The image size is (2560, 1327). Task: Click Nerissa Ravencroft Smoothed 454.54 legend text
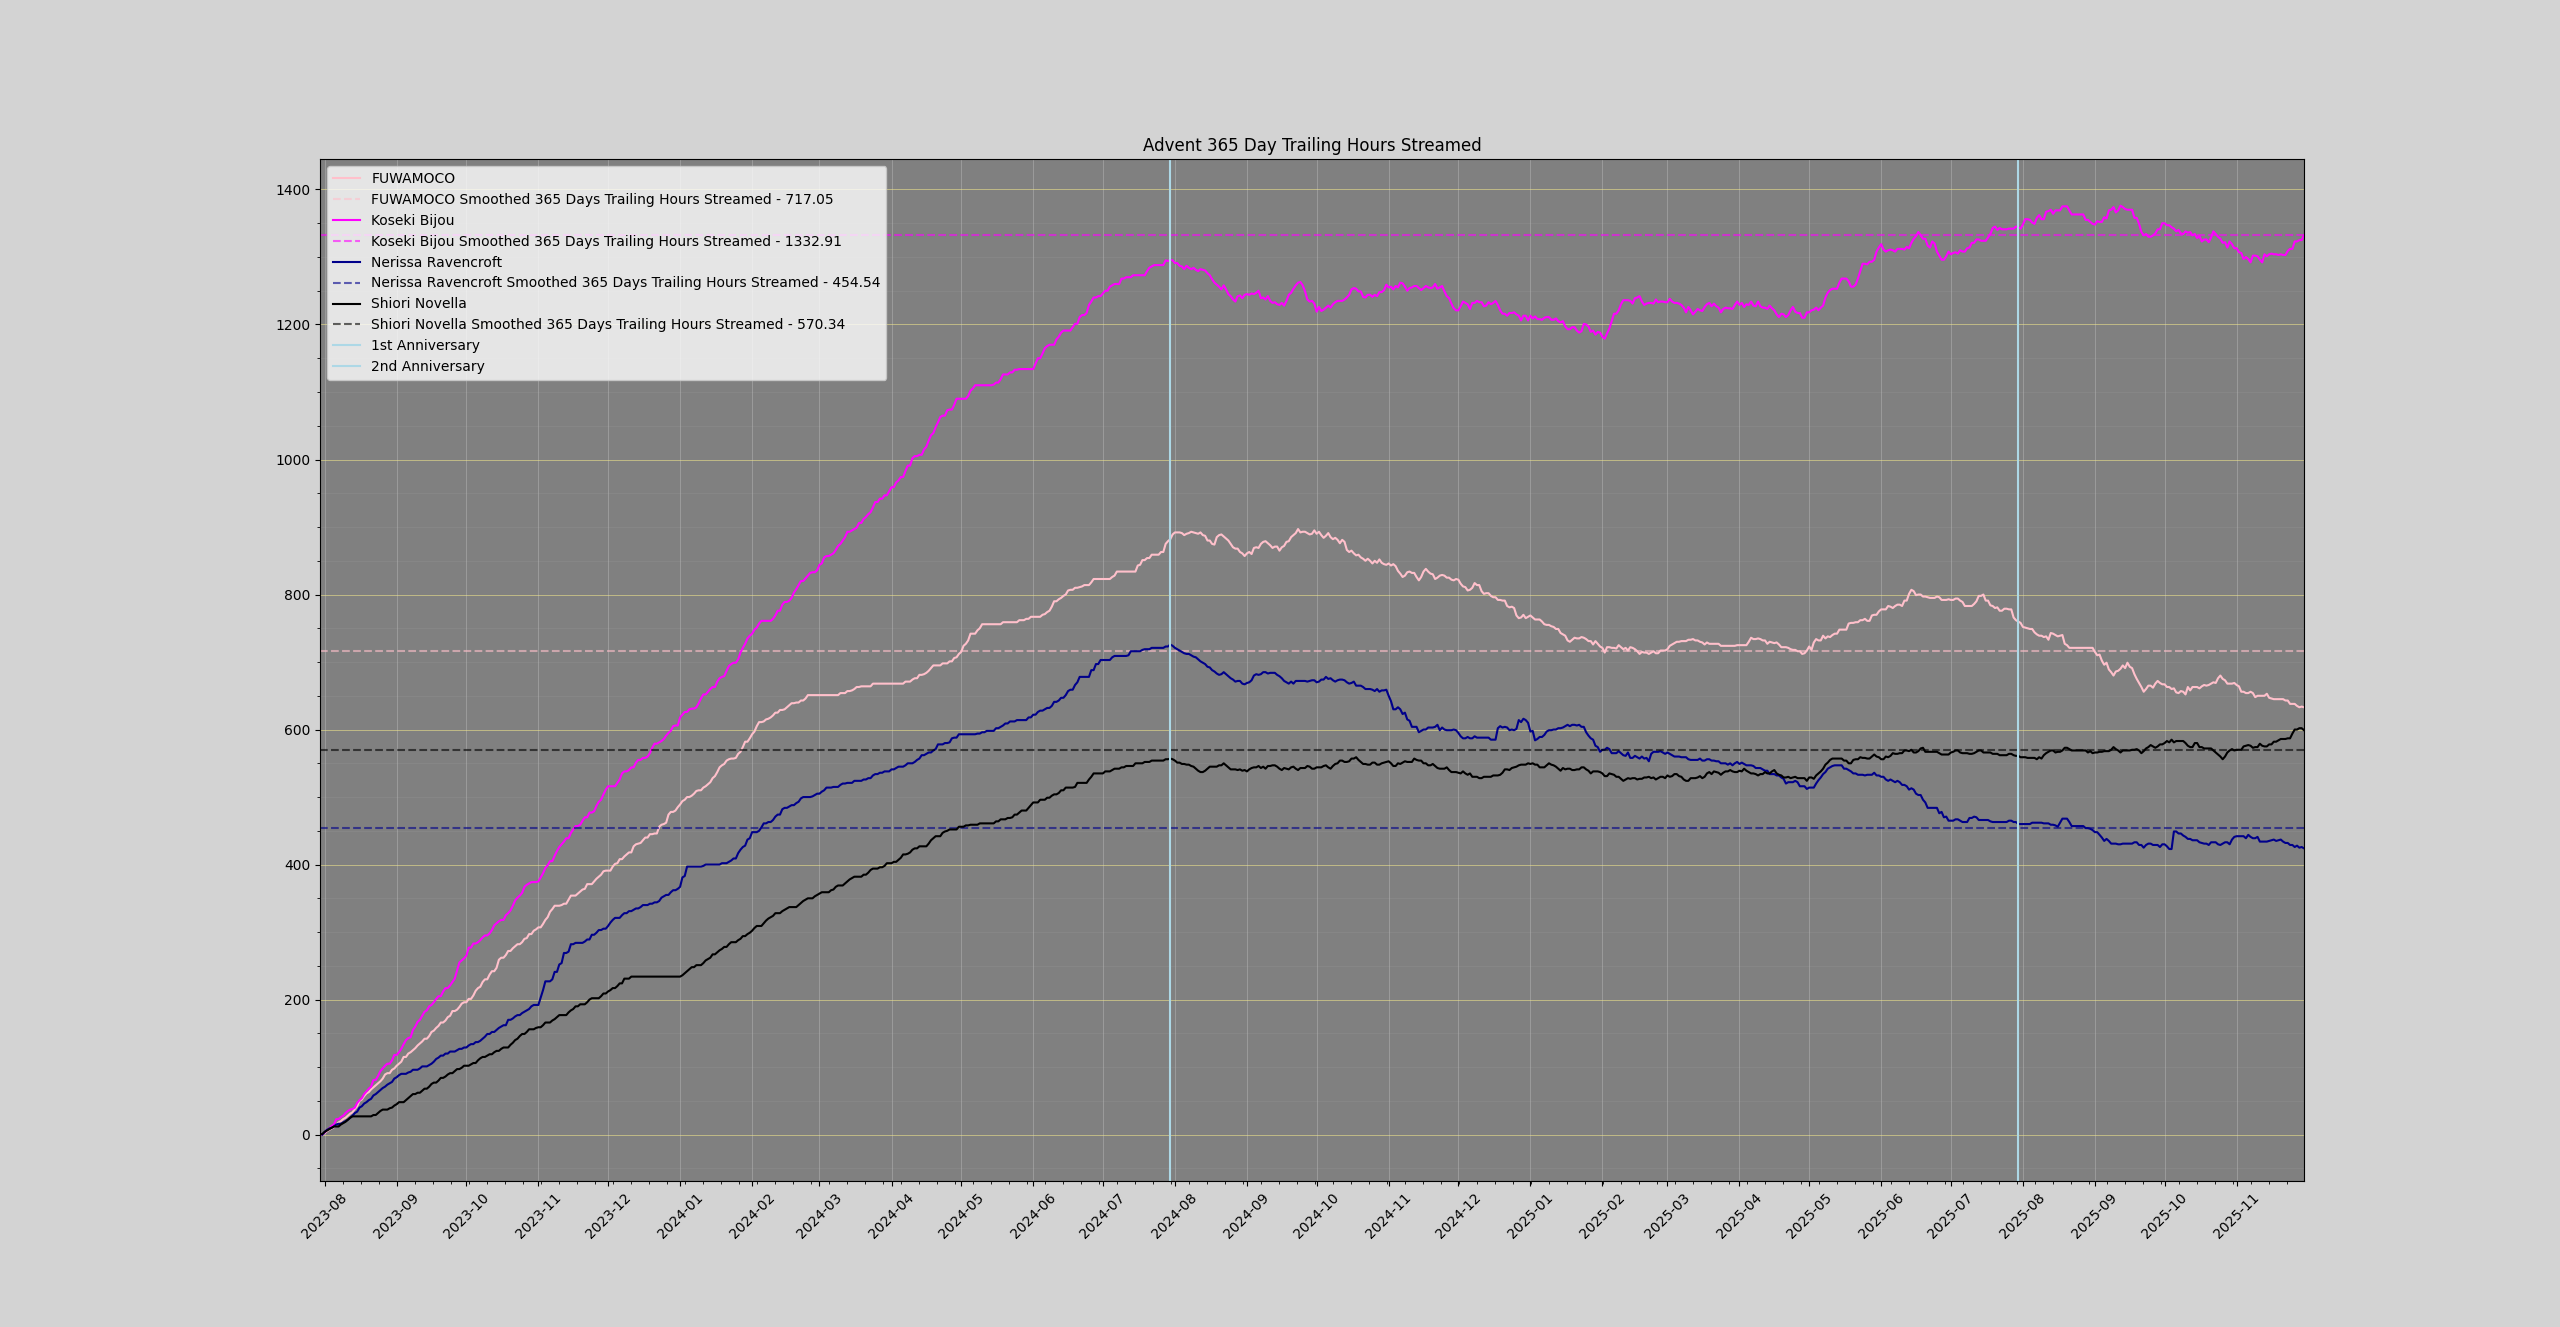[625, 282]
